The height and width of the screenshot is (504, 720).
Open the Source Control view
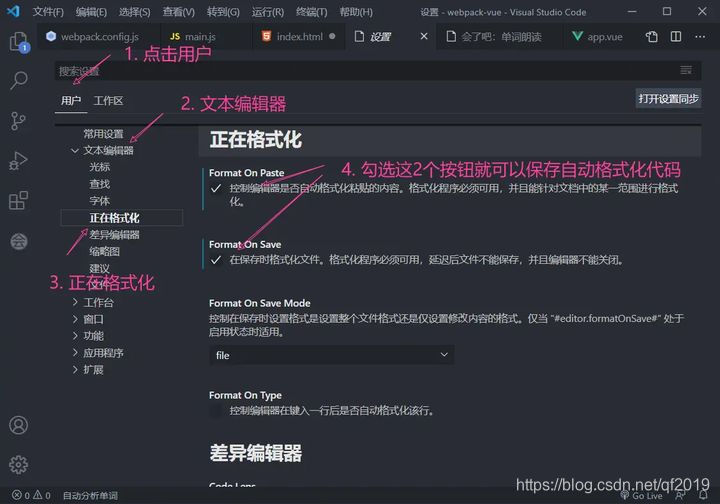18,121
